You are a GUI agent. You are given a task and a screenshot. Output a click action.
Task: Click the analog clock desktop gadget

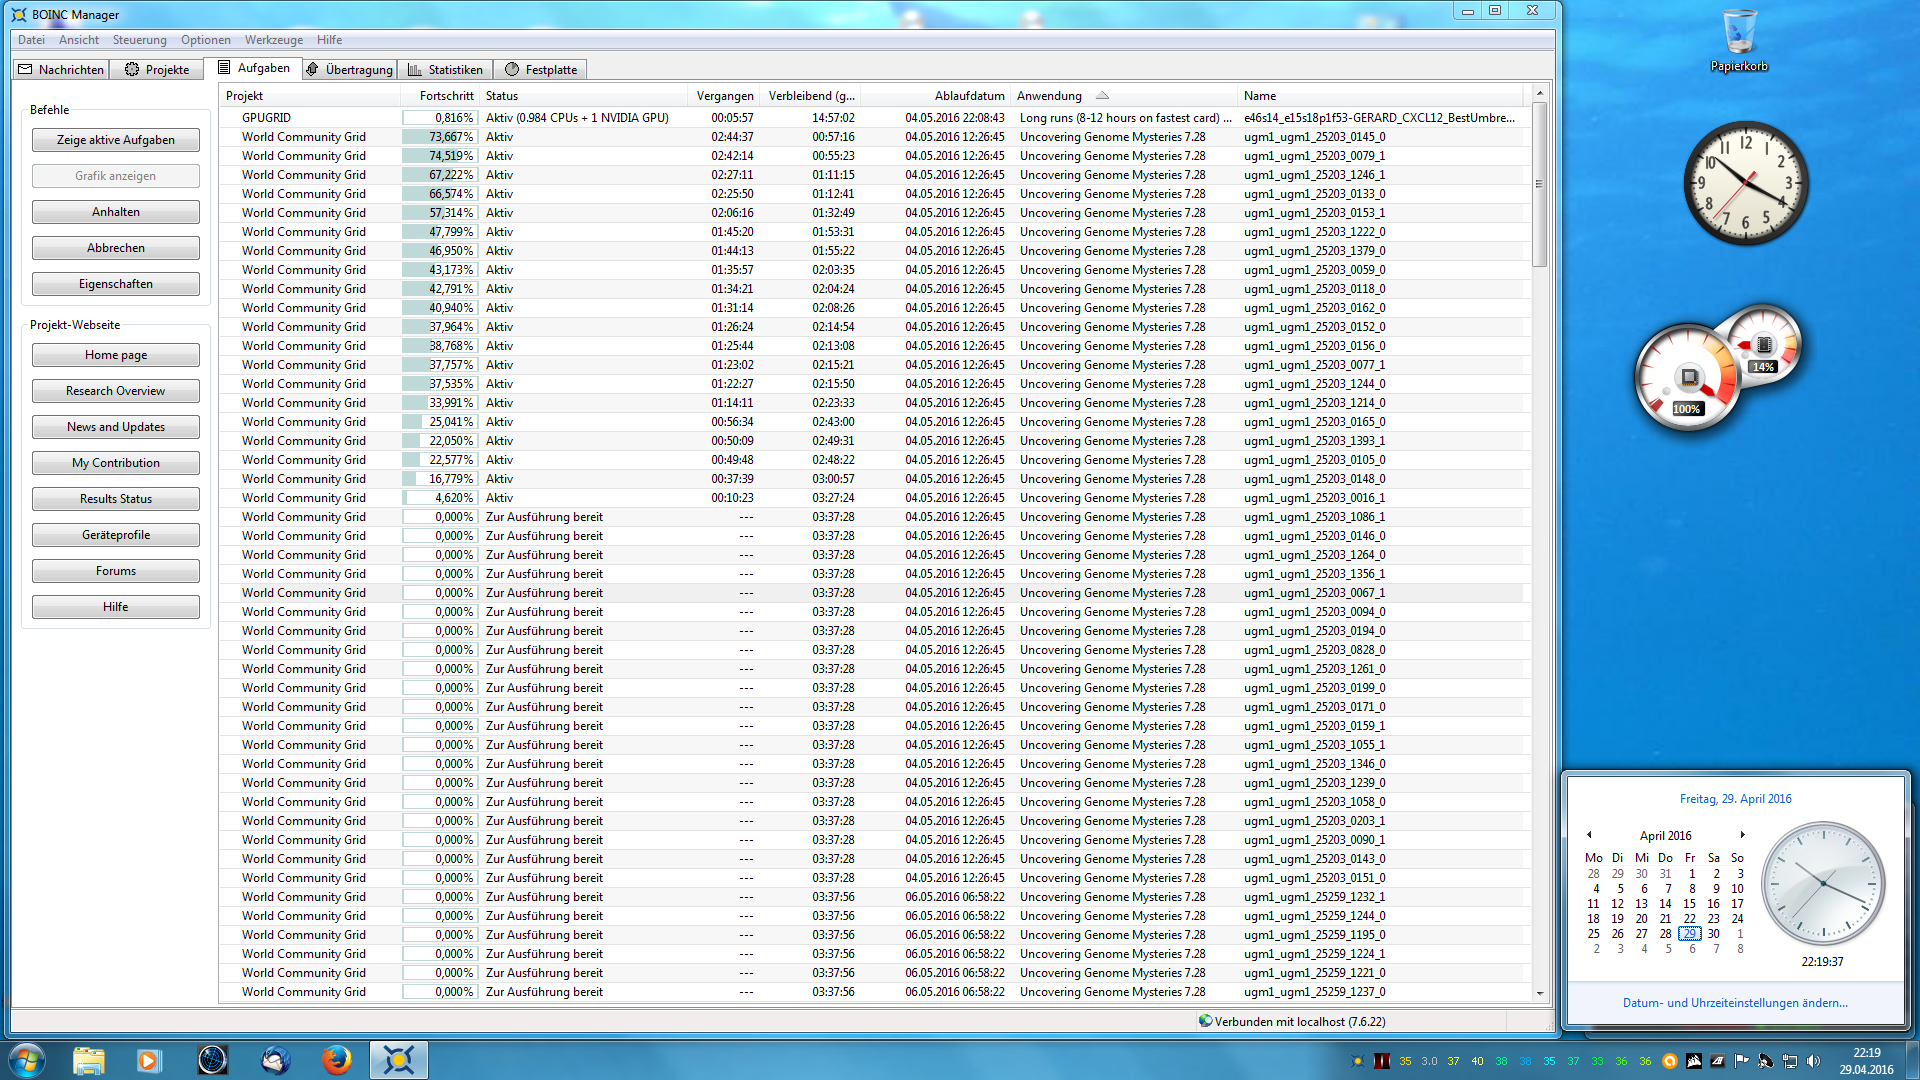pos(1746,183)
